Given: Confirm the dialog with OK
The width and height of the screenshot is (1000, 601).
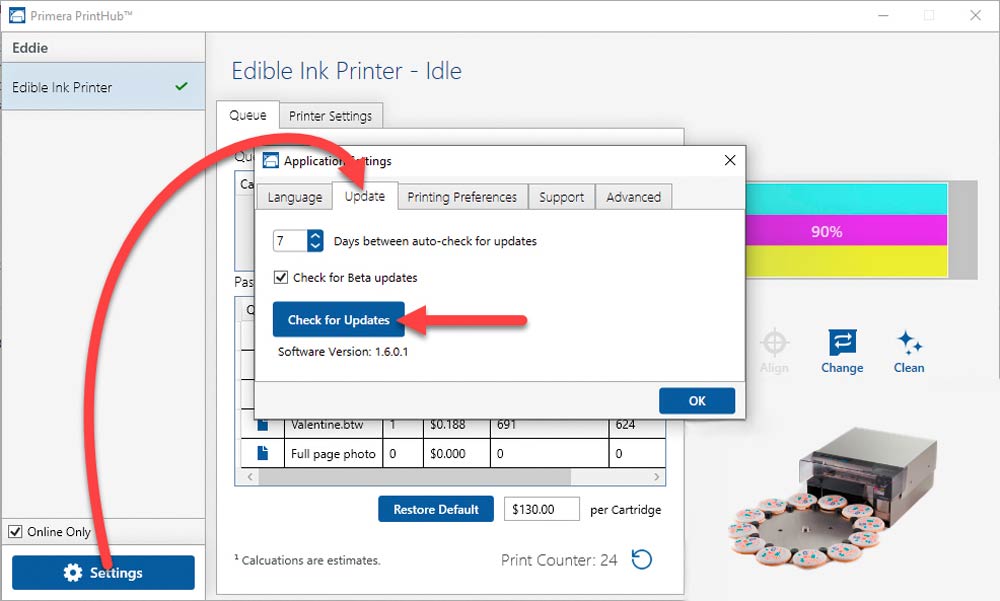Looking at the screenshot, I should 697,401.
